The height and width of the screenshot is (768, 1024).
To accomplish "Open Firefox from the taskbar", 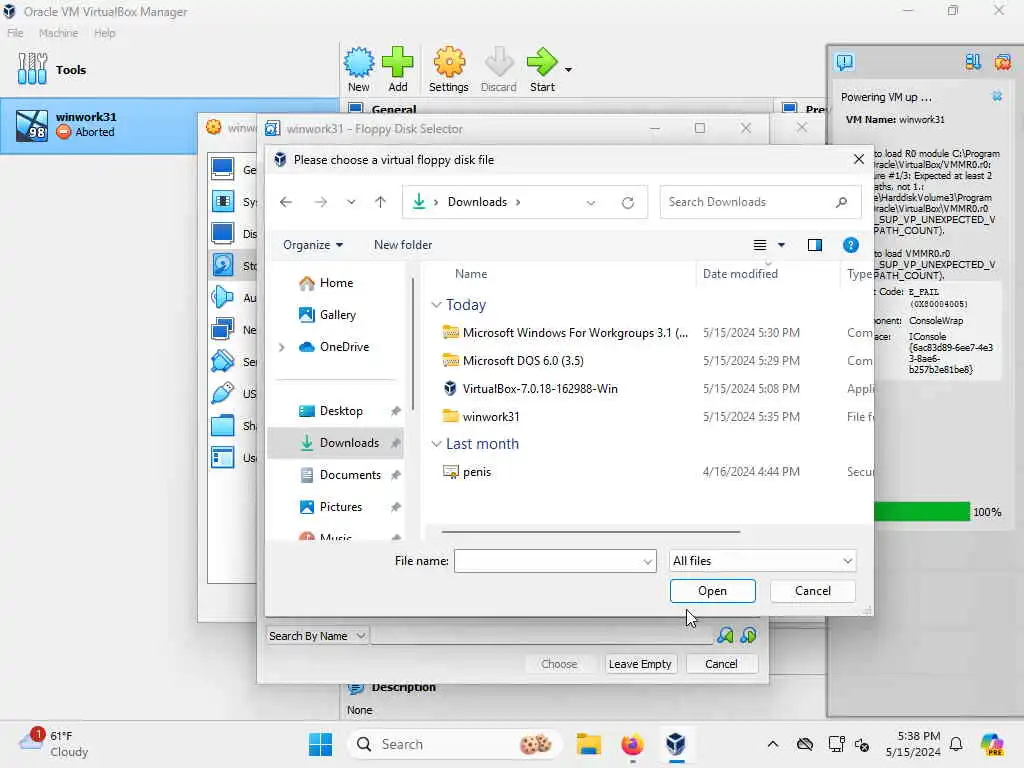I will [x=632, y=744].
